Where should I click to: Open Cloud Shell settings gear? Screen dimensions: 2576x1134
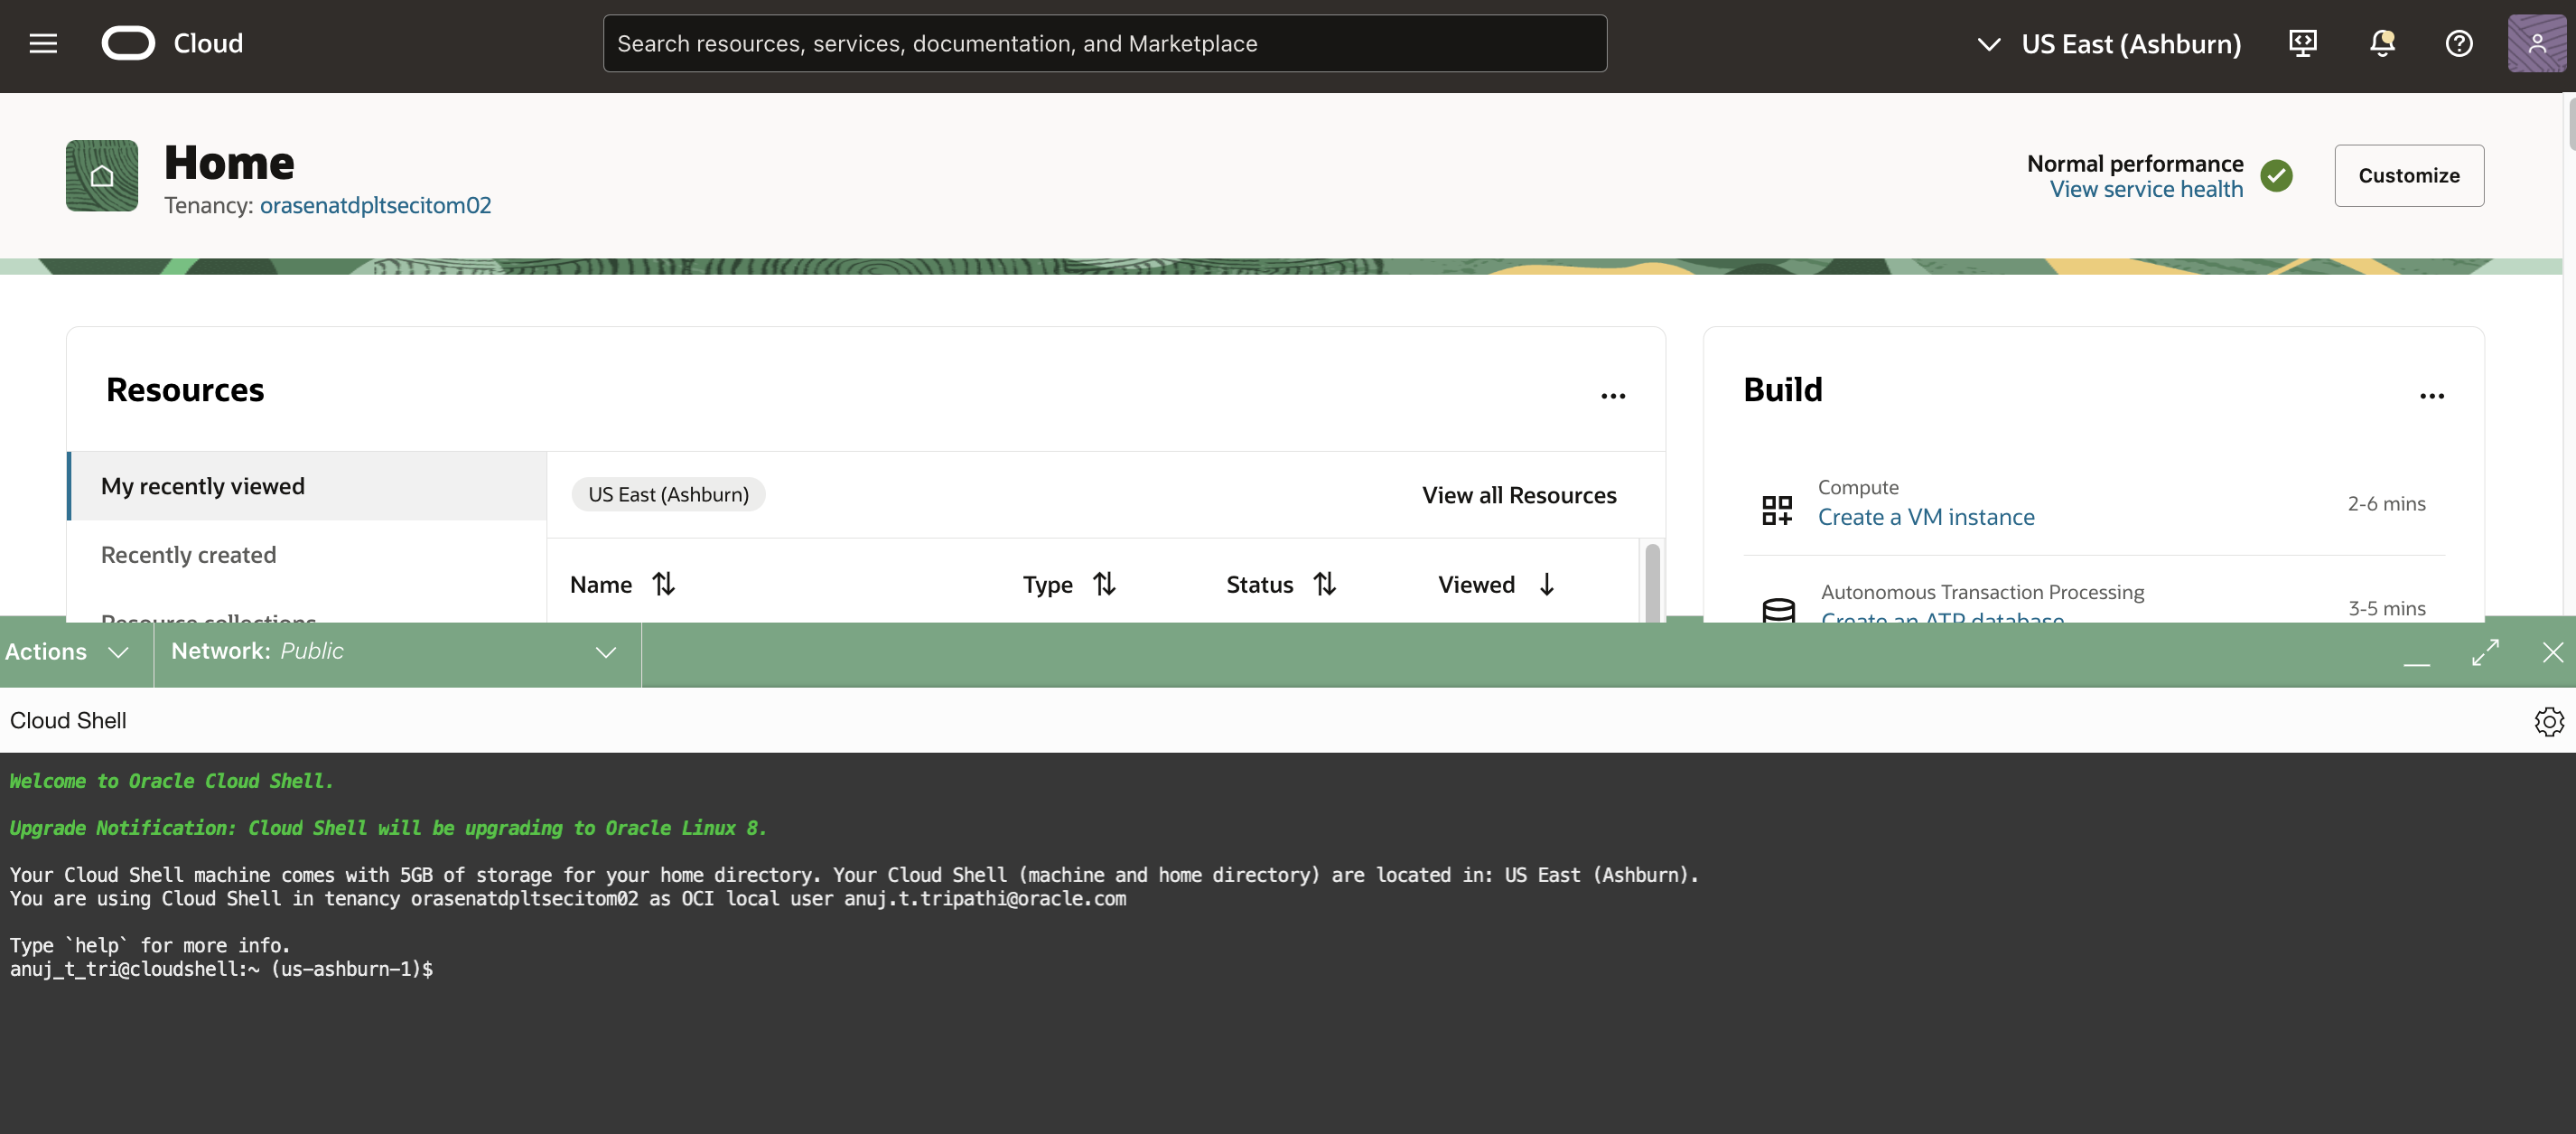pos(2548,721)
